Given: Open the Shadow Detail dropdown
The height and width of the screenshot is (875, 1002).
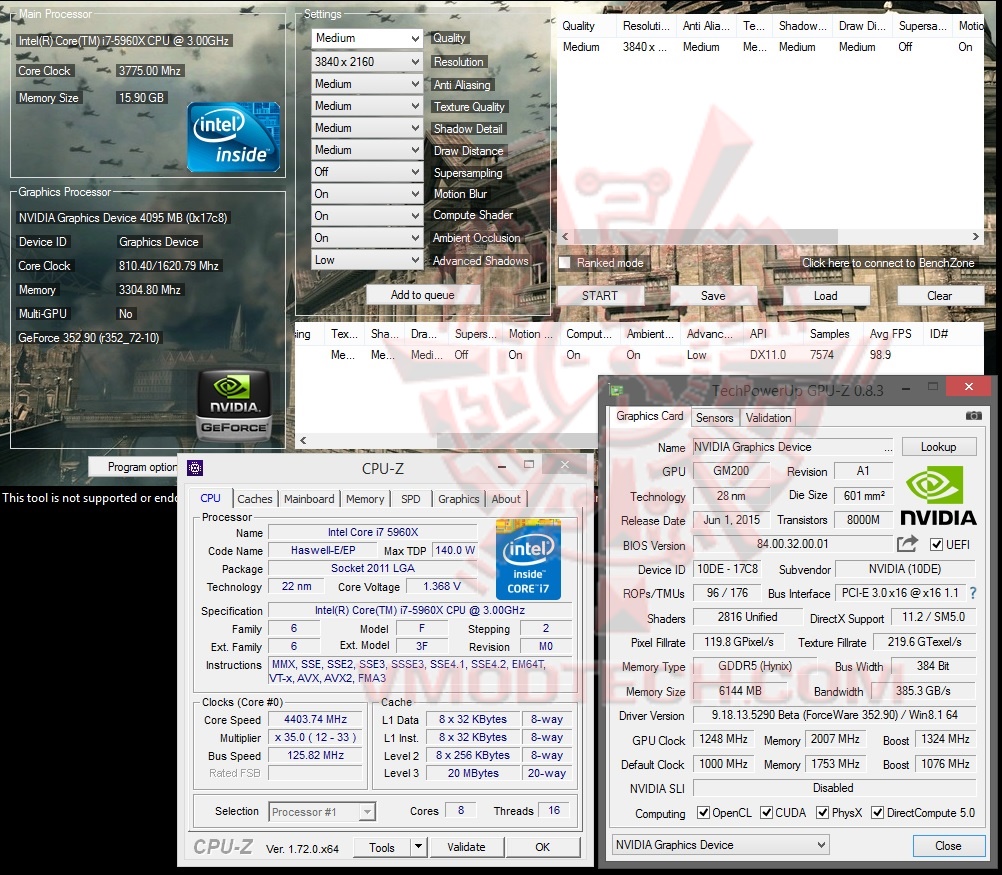Looking at the screenshot, I should click(367, 128).
